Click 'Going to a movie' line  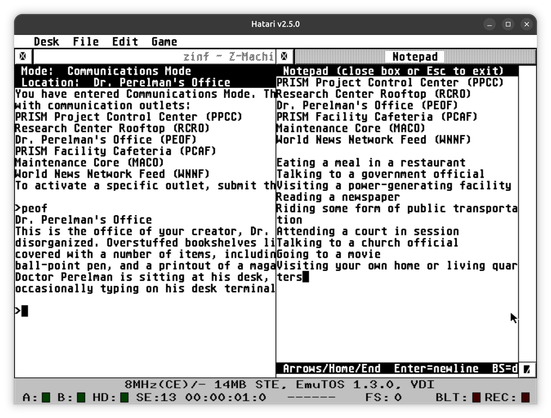coord(329,254)
